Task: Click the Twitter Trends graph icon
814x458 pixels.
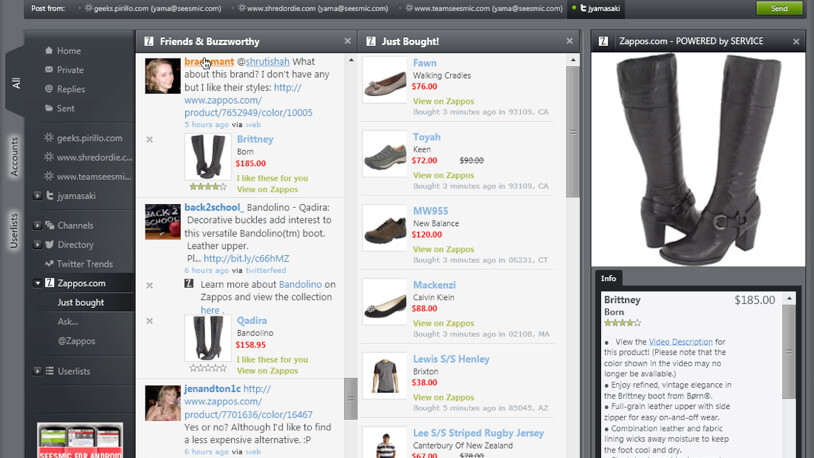Action: (x=48, y=264)
